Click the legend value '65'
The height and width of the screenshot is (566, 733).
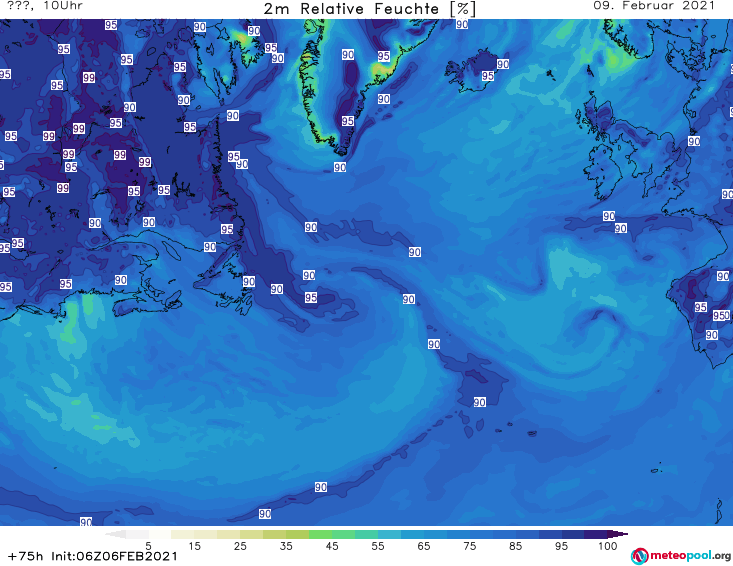(x=424, y=546)
